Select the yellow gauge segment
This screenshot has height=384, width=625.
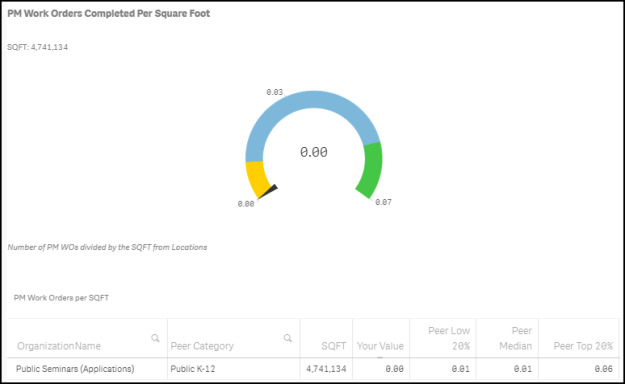pos(257,179)
